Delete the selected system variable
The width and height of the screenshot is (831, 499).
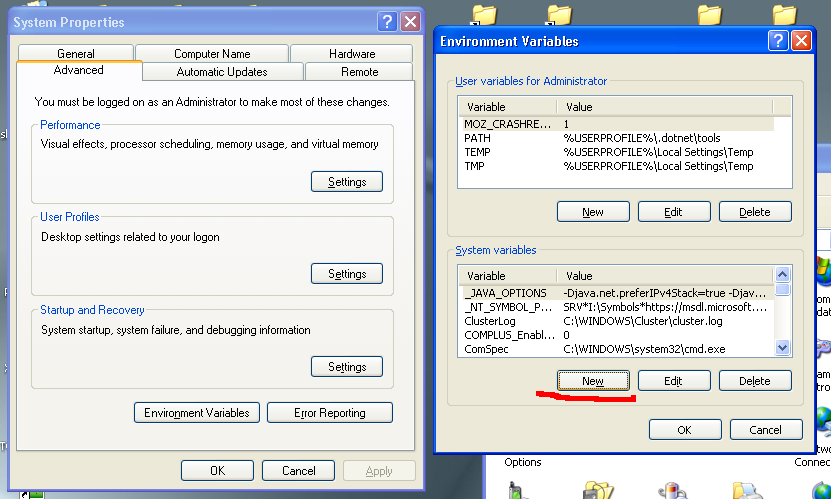pos(755,381)
